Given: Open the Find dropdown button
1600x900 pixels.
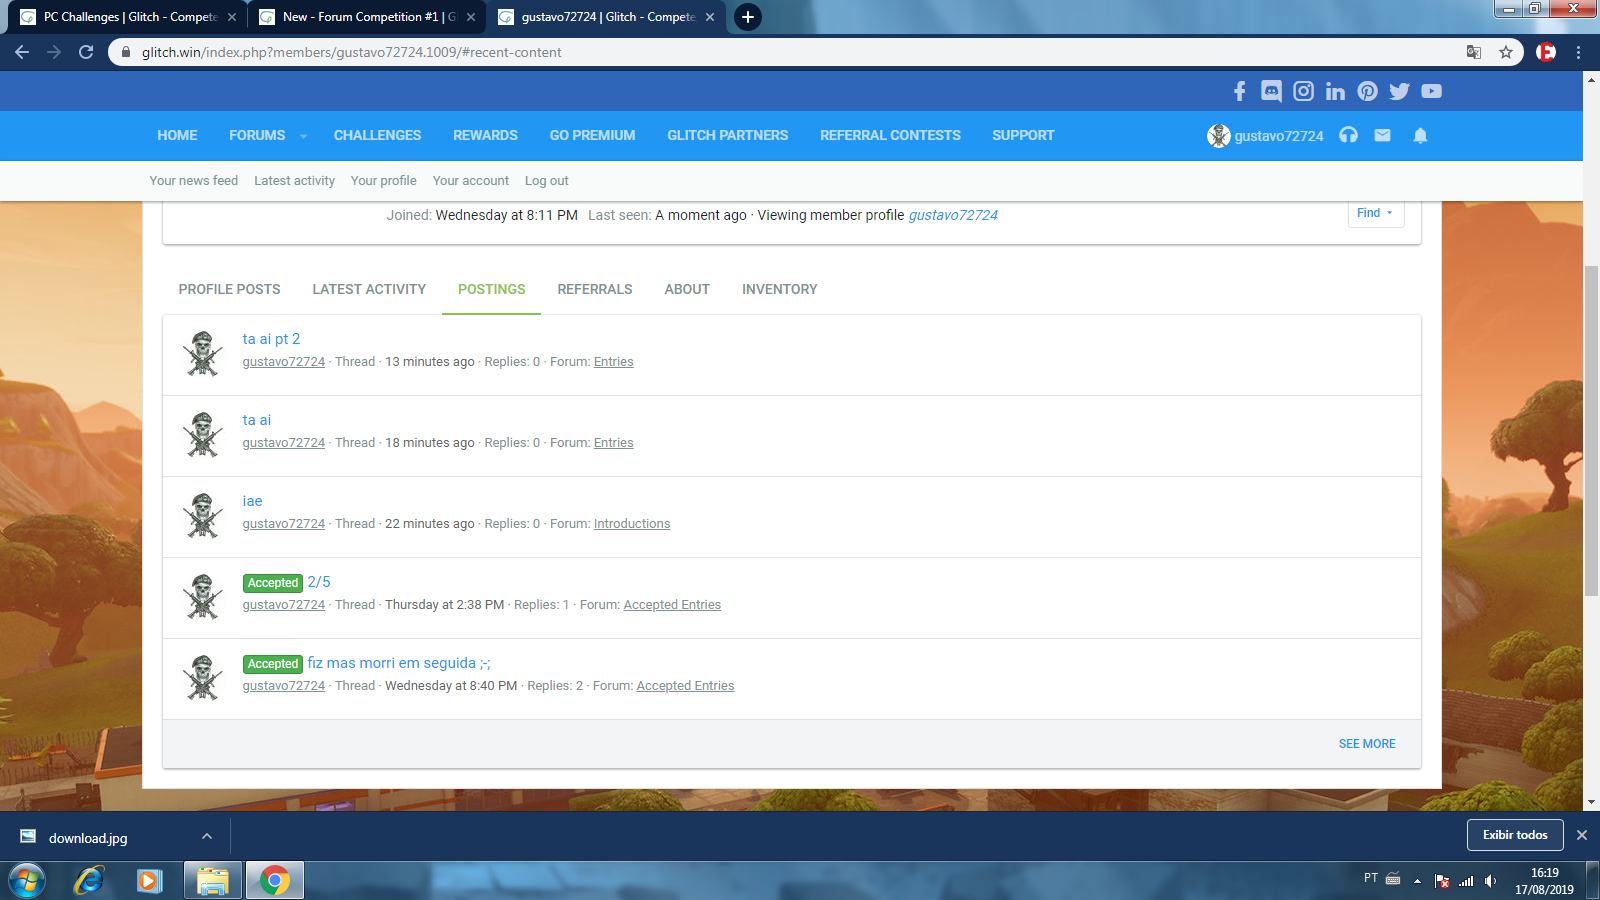Looking at the screenshot, I should click(x=1375, y=213).
